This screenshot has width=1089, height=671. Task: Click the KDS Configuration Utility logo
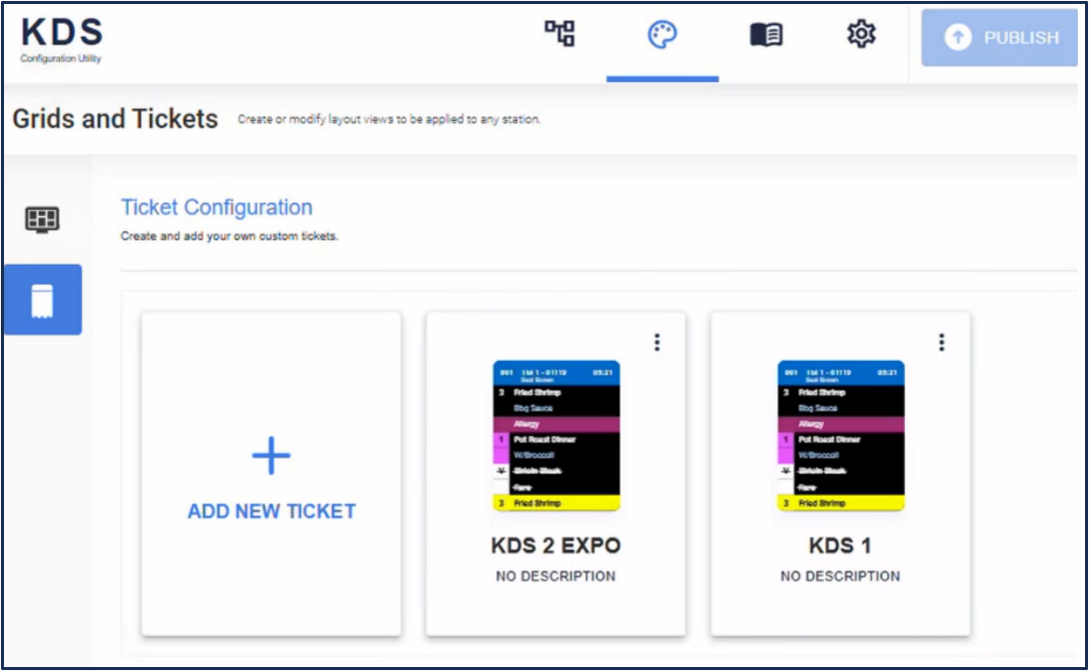(62, 40)
